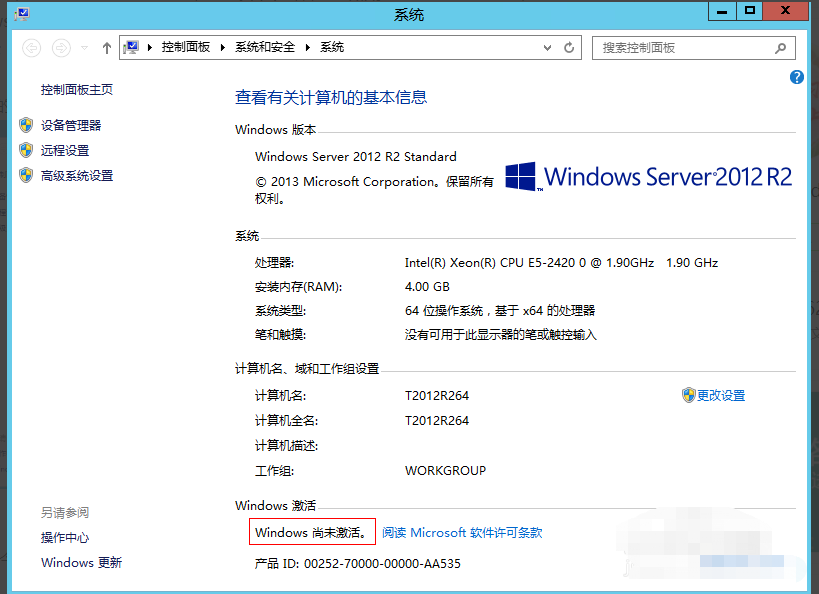Screen dimensions: 819x594
Task: Click the back navigation arrow
Action: coord(31,47)
